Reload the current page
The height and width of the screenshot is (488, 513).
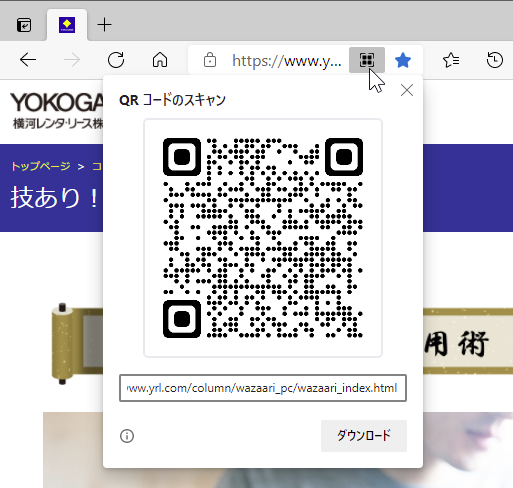(116, 60)
